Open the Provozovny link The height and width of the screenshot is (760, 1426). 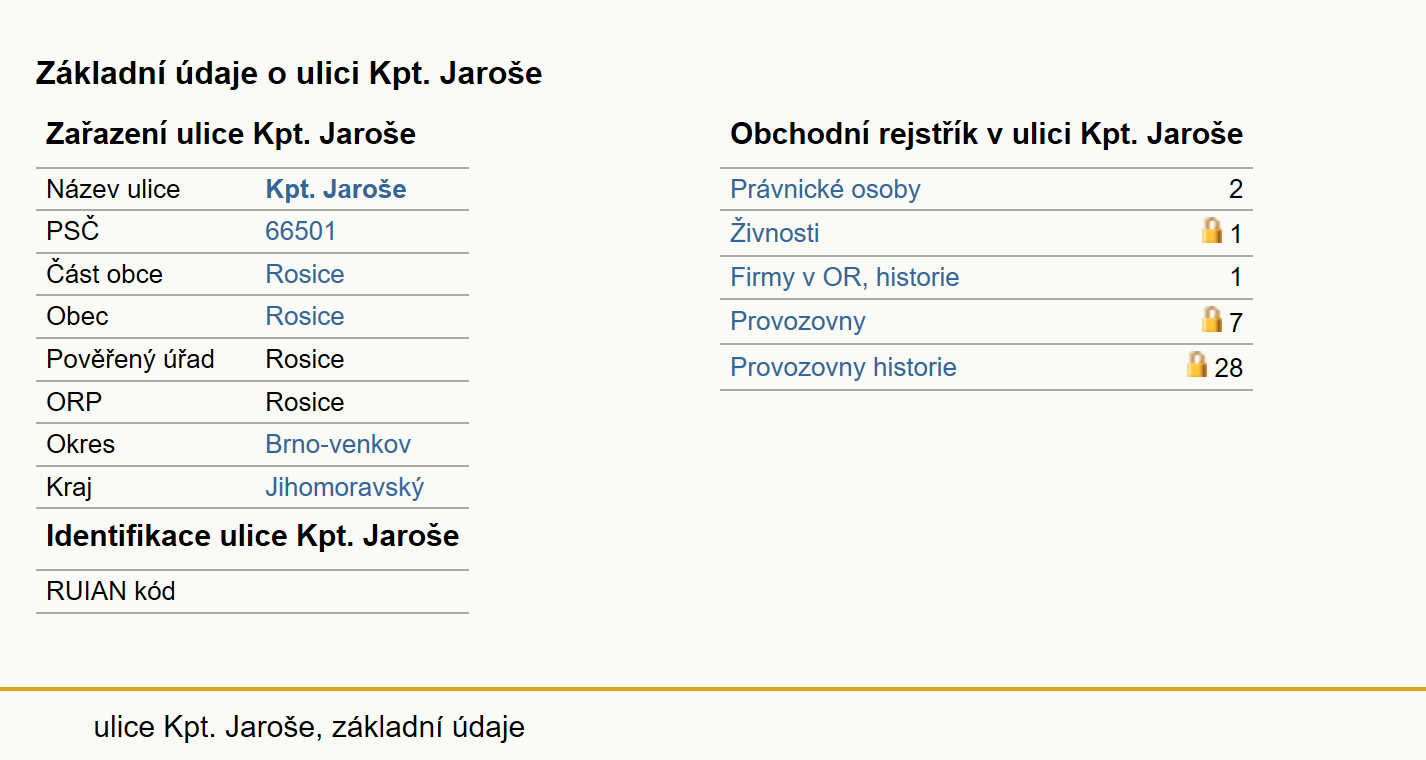(798, 321)
